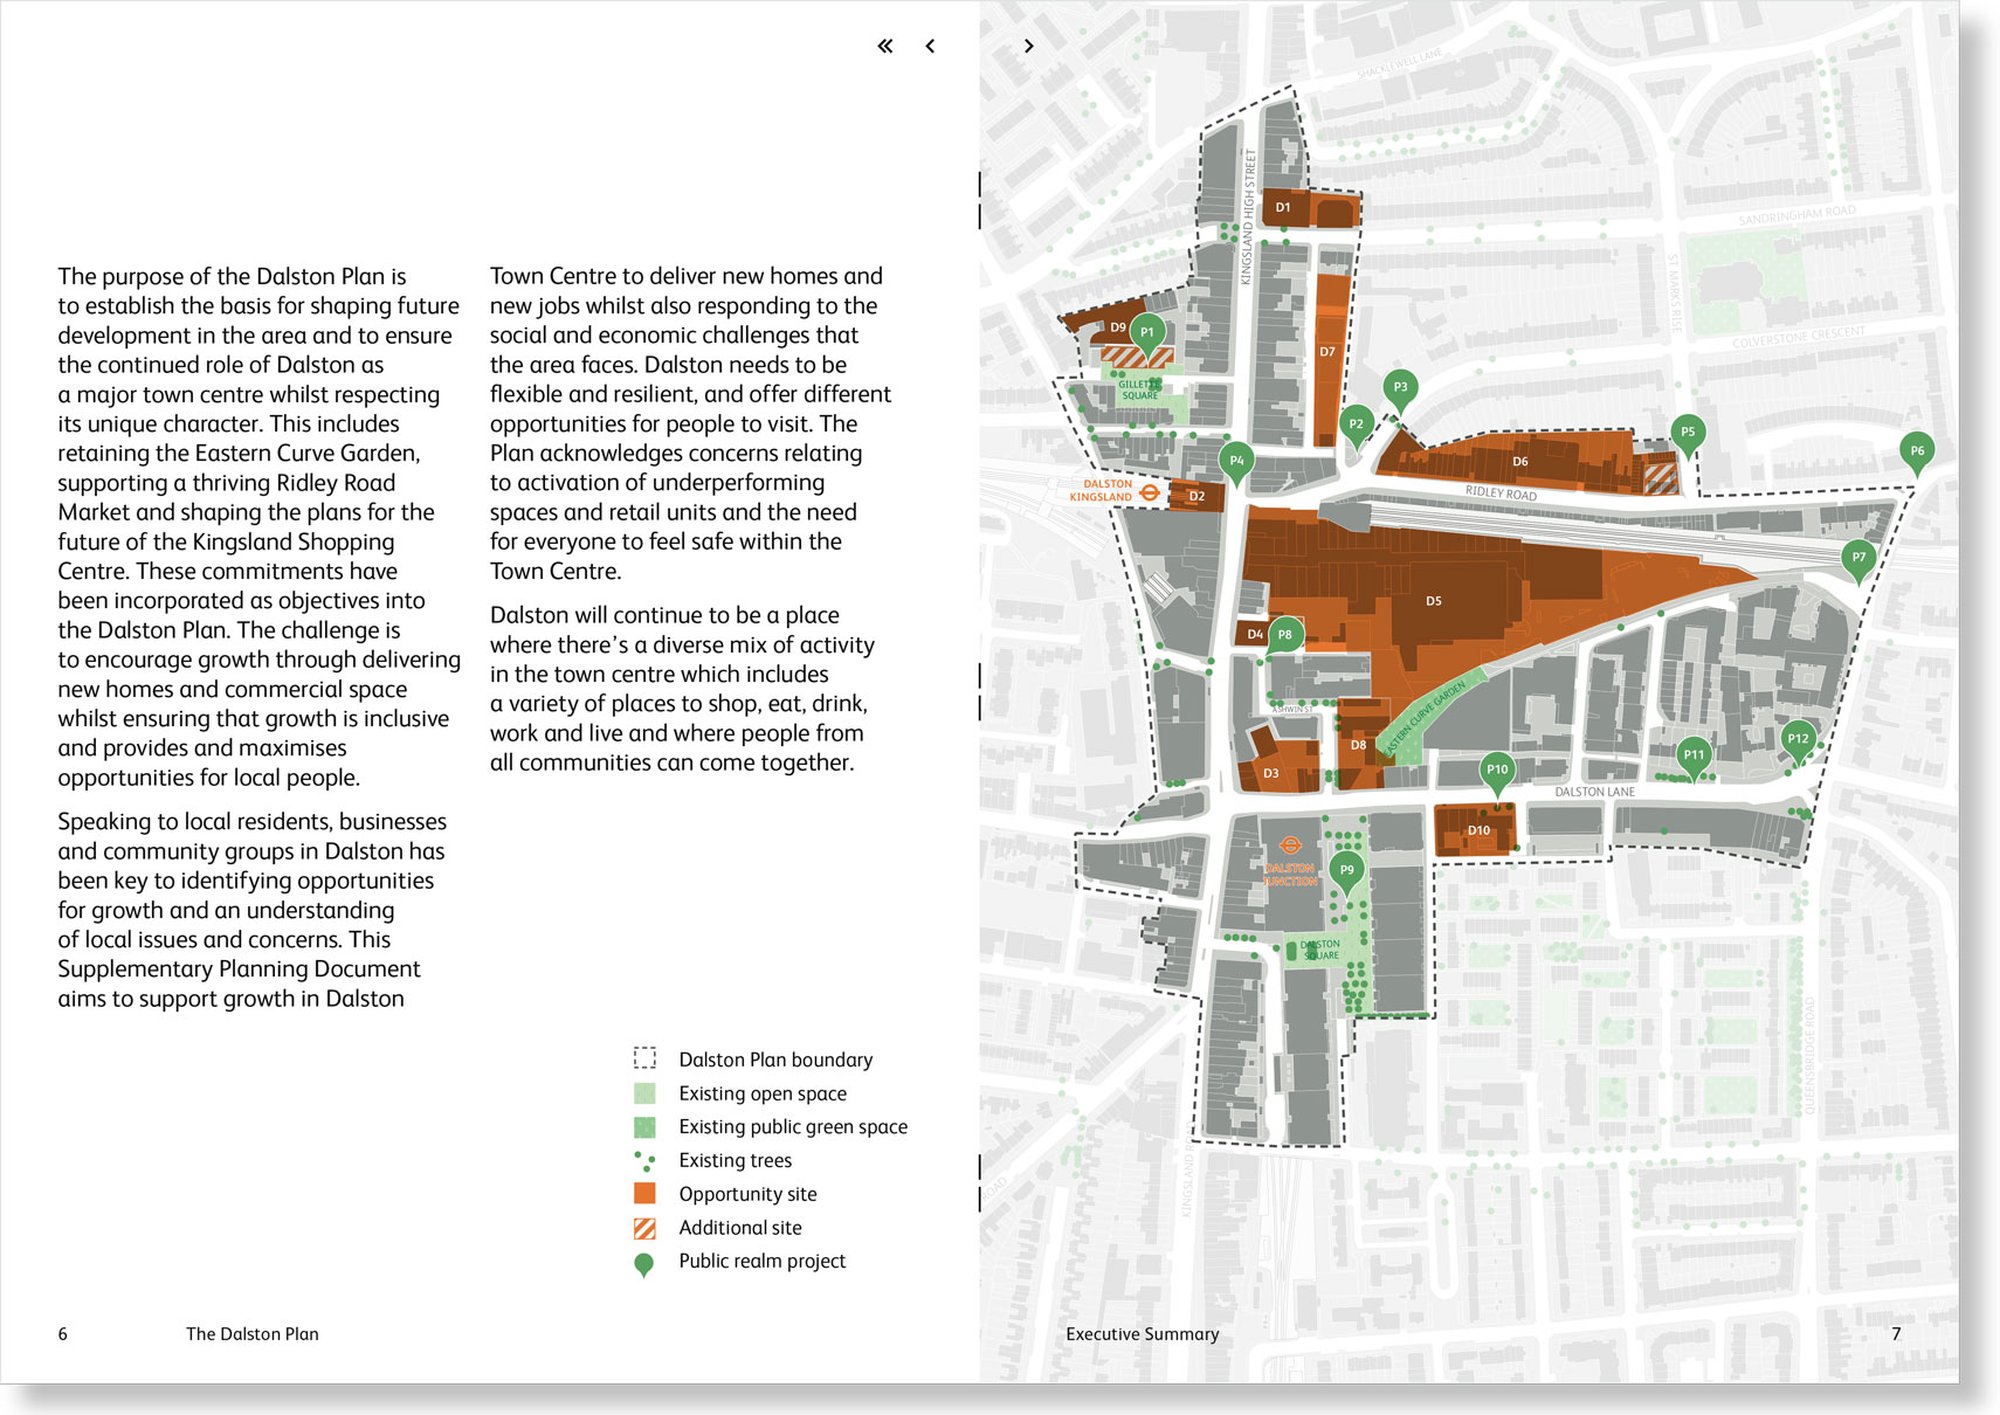This screenshot has height=1415, width=2000.
Task: Click the Opportunity site orange legend swatch
Action: 645,1194
